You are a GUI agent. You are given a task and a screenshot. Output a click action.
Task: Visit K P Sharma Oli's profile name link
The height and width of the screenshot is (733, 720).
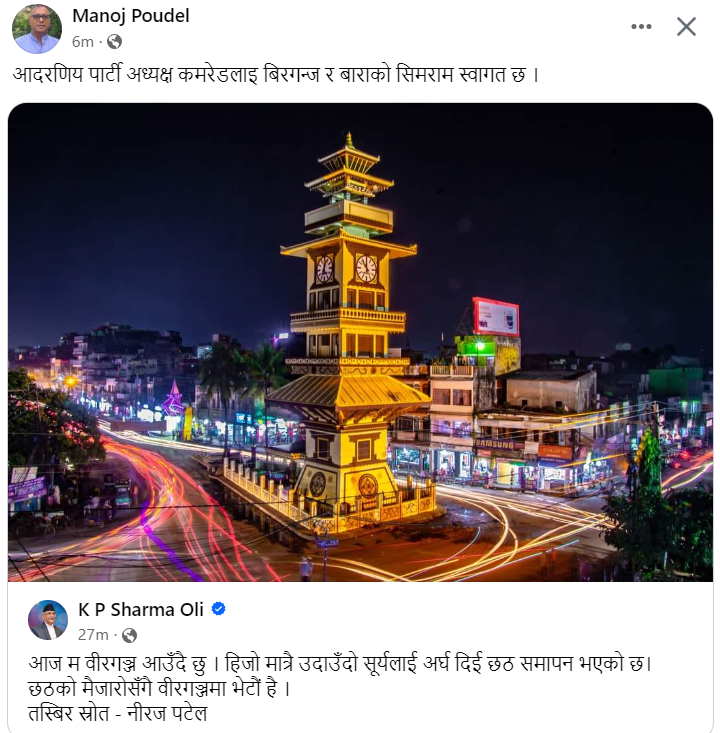pos(141,610)
